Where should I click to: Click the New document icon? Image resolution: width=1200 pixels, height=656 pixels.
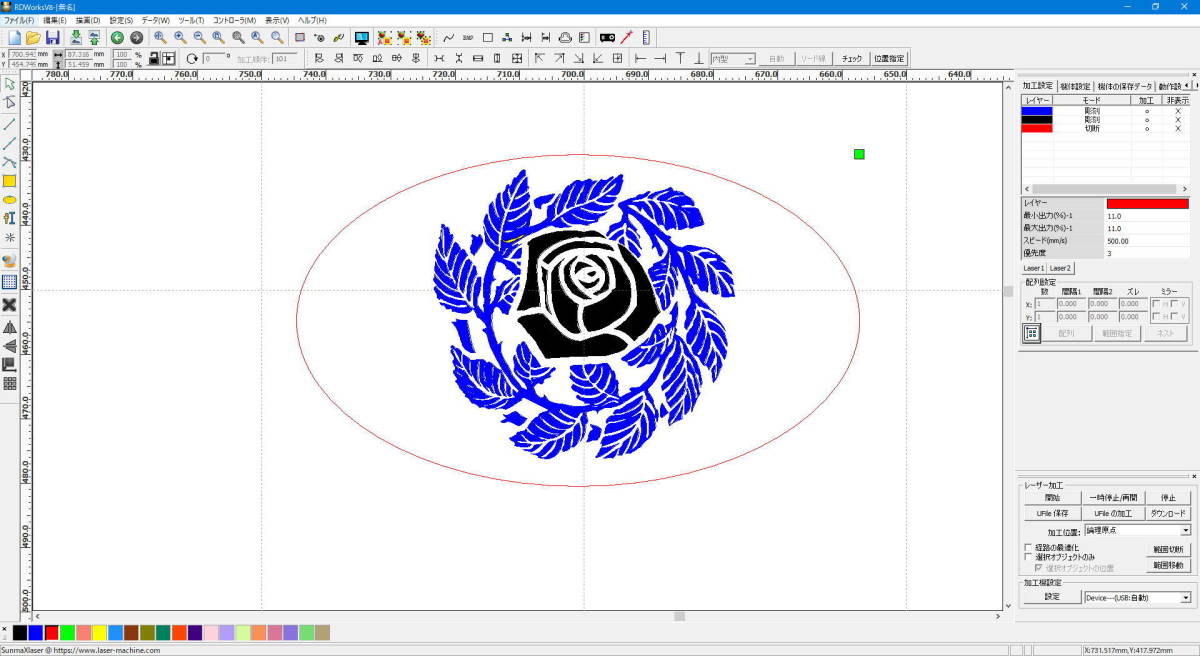click(14, 37)
